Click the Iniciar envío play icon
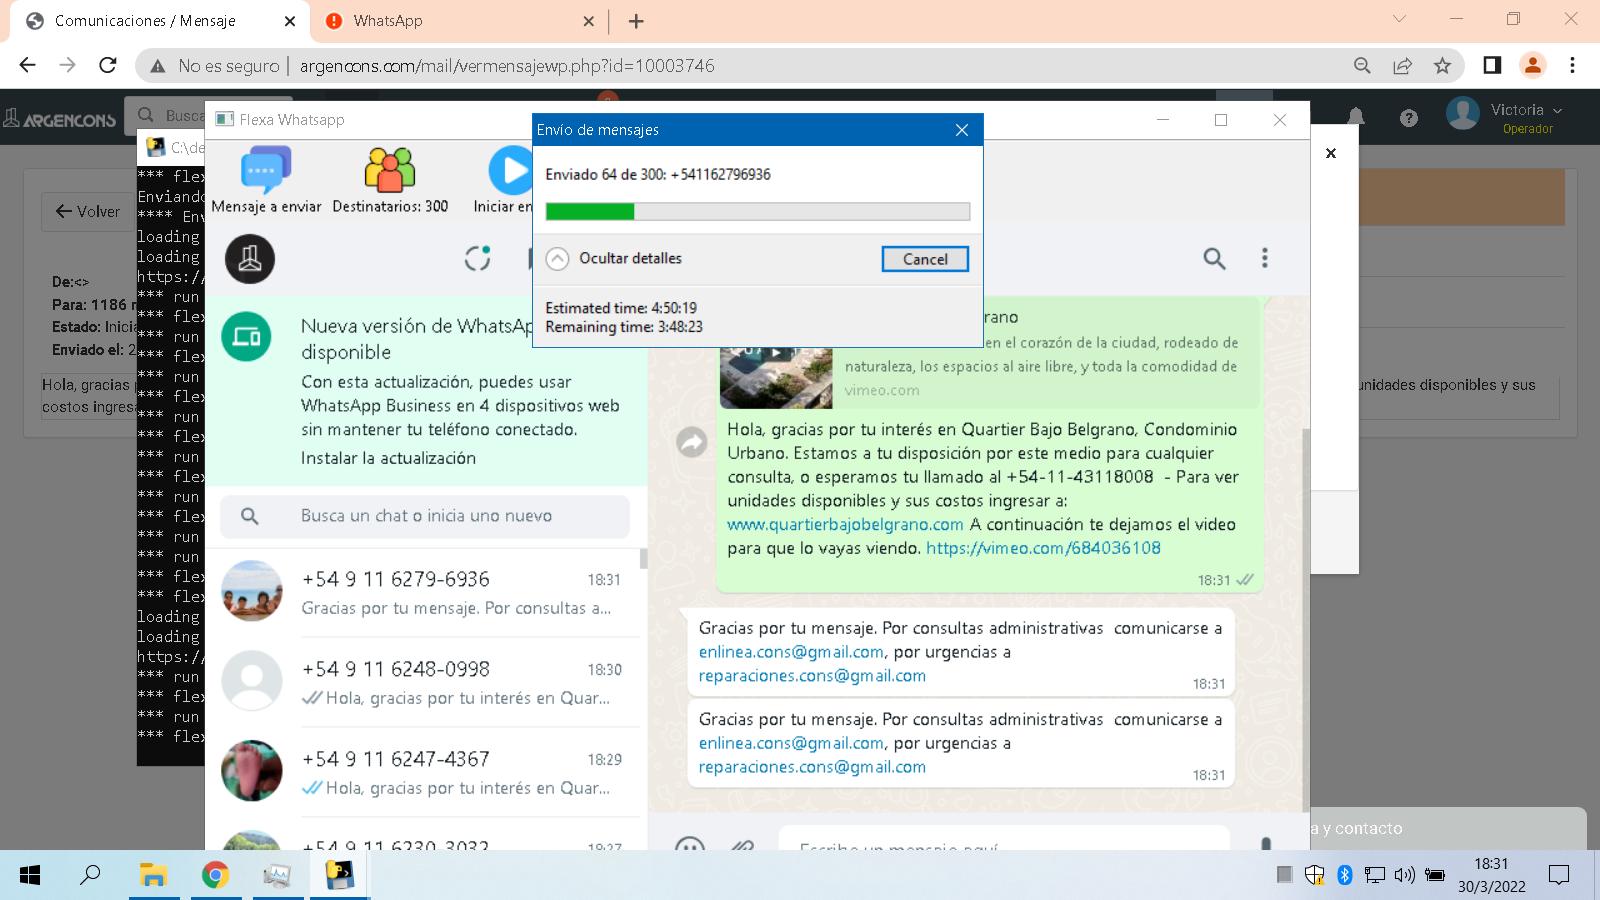Image resolution: width=1600 pixels, height=900 pixels. (510, 170)
